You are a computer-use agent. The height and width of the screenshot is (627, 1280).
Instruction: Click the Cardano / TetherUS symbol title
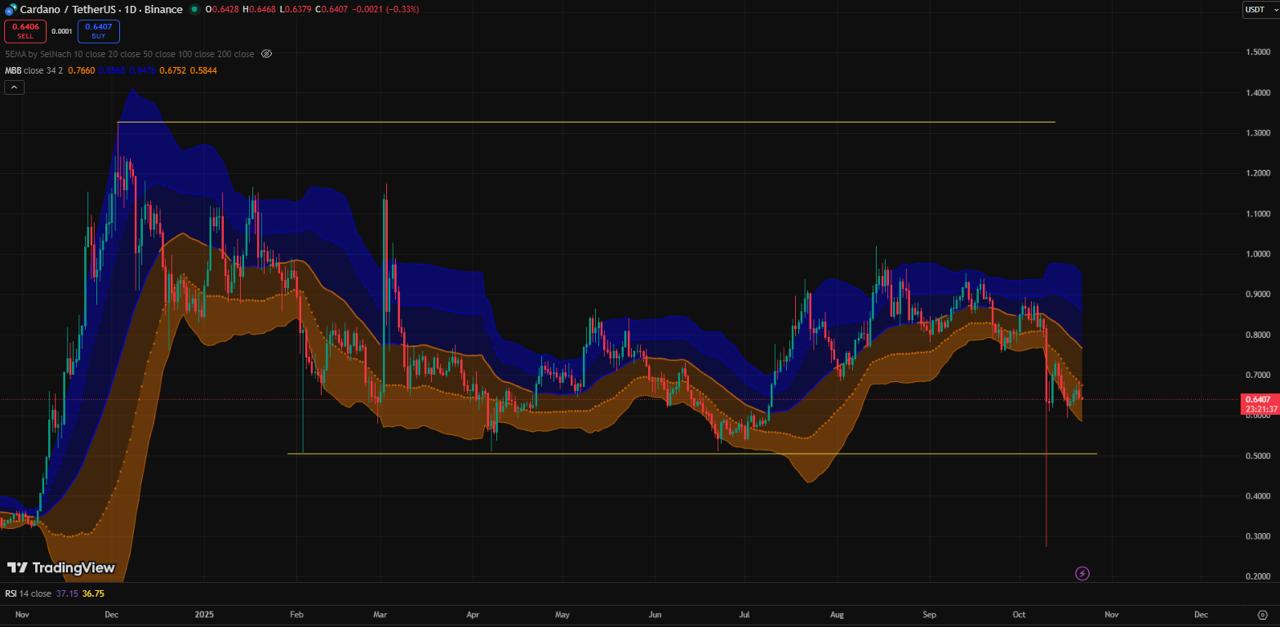(x=100, y=9)
